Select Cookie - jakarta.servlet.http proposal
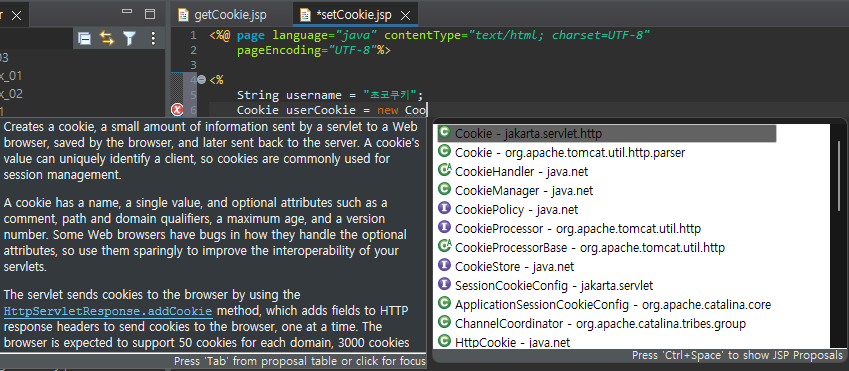849x371 pixels. coord(606,133)
